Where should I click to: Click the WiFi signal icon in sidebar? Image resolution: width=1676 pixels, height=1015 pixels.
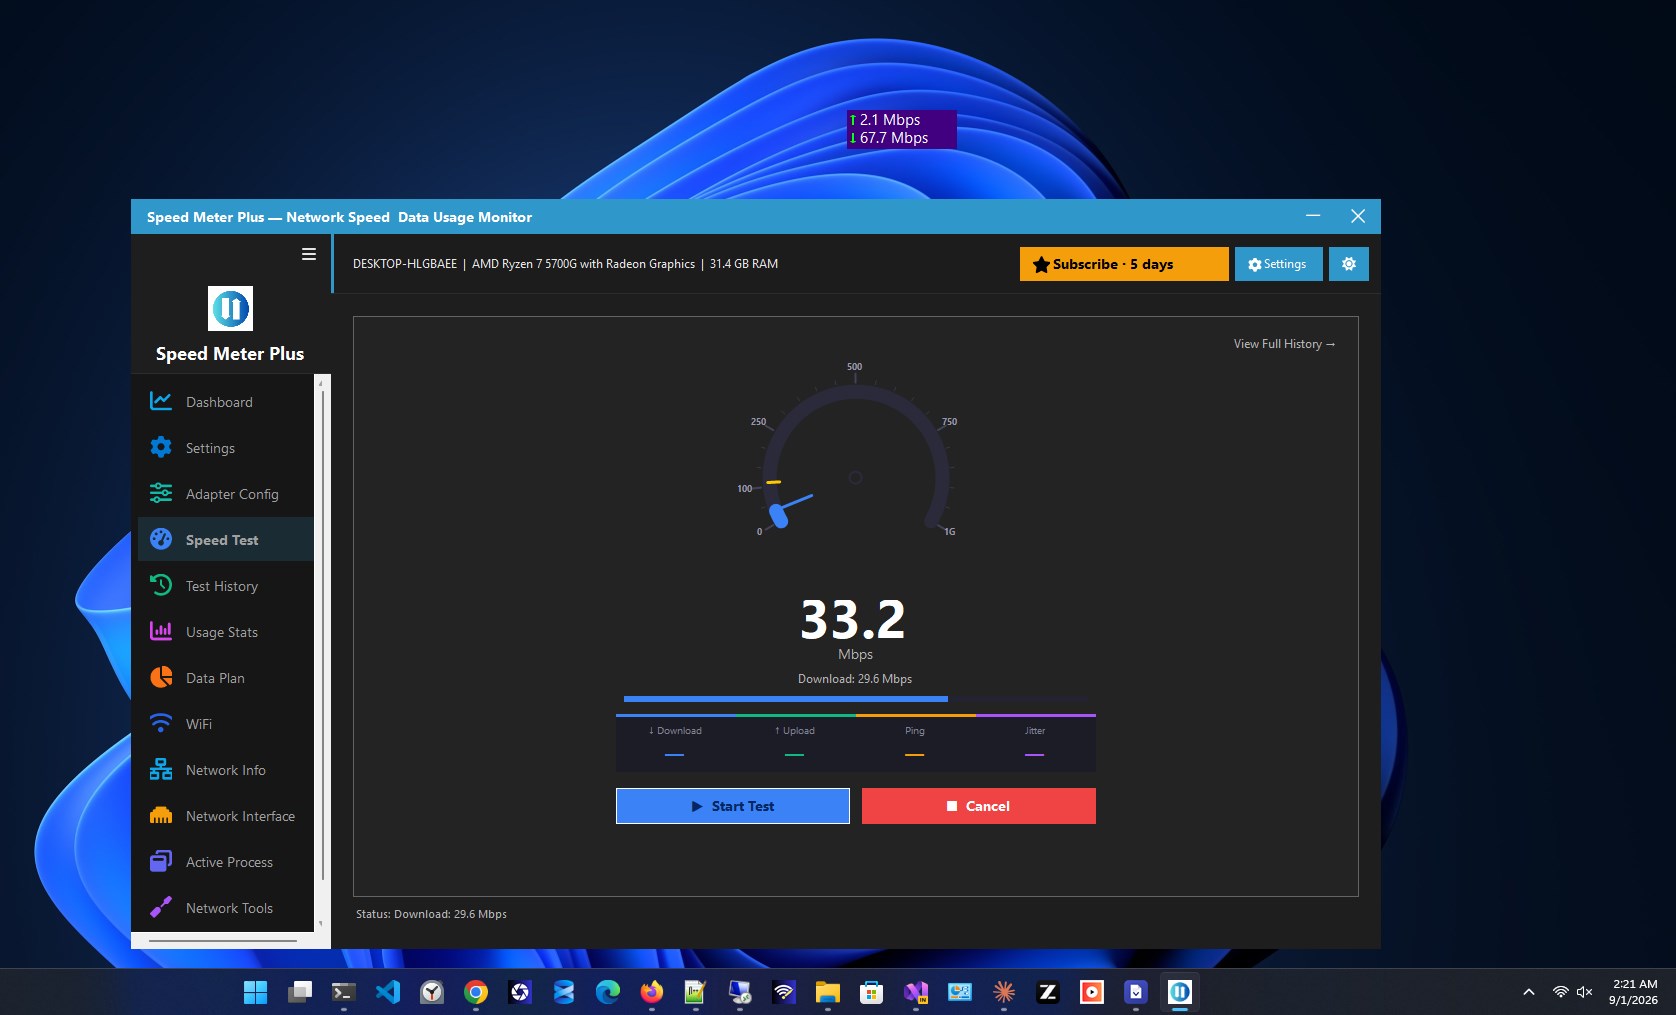tap(161, 723)
